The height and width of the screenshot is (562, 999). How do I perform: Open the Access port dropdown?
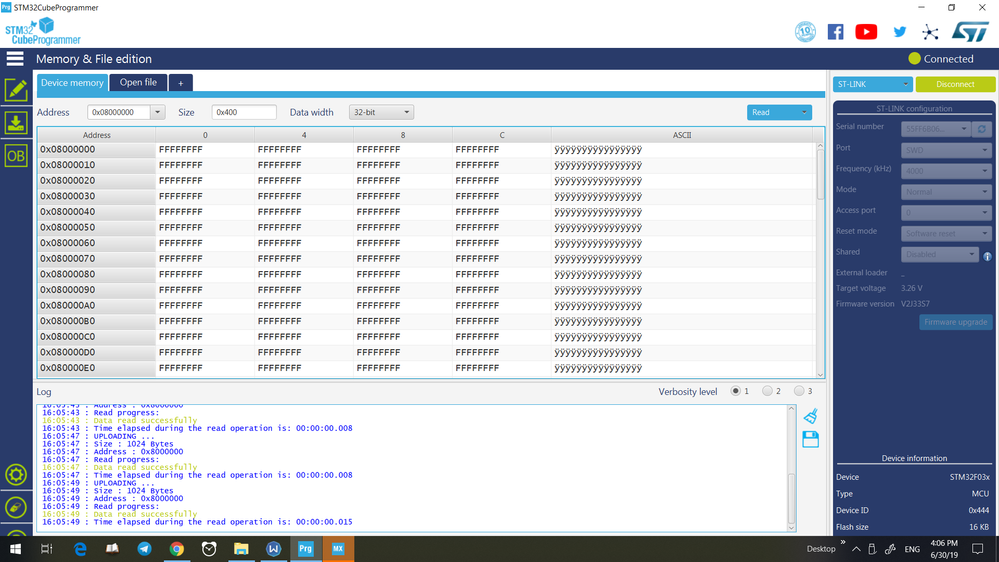(946, 213)
